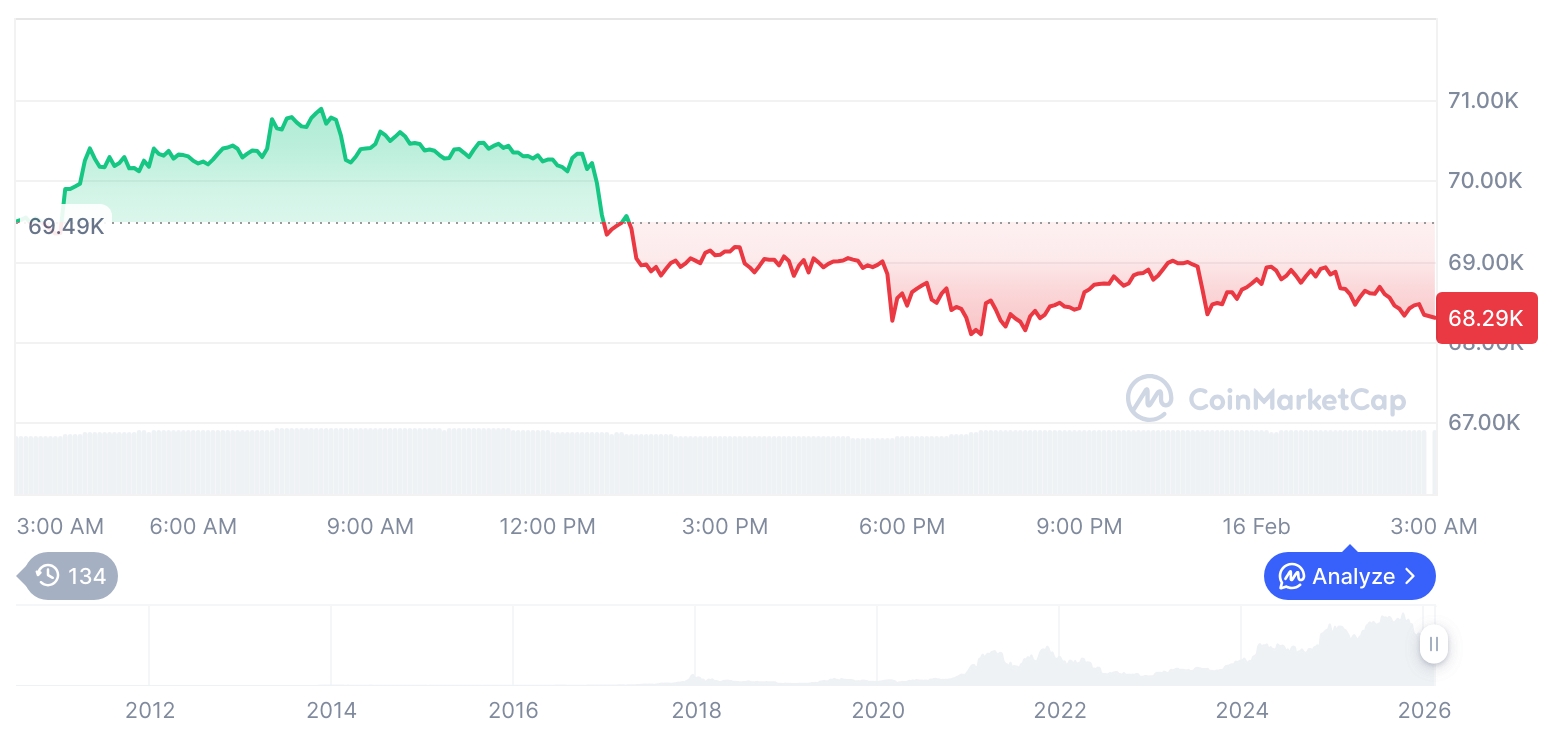Image resolution: width=1566 pixels, height=732 pixels.
Task: Click the 67.00K price axis label
Action: click(1485, 423)
